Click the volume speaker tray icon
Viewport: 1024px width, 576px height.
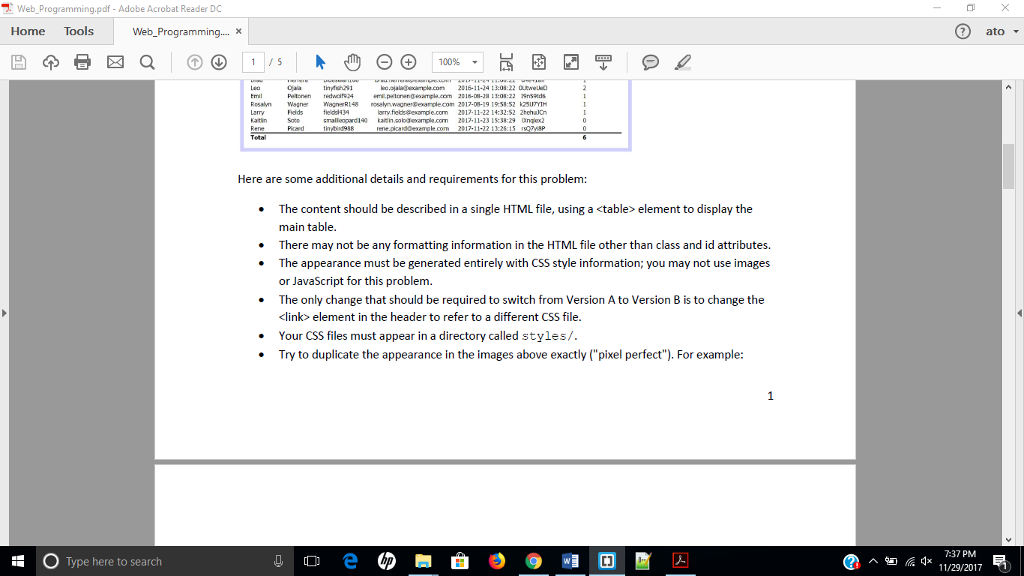pyautogui.click(x=927, y=561)
